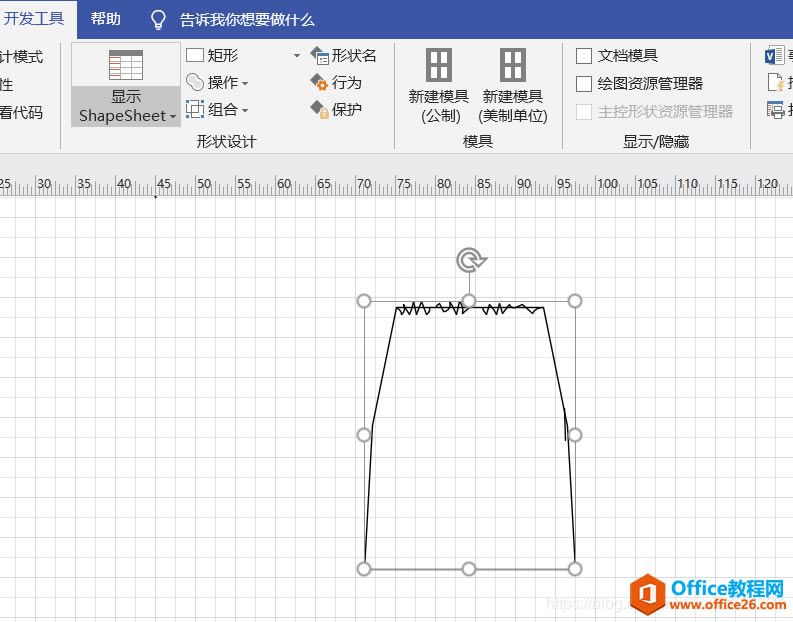Open the Shape Name (形状名) dialog

coord(343,55)
